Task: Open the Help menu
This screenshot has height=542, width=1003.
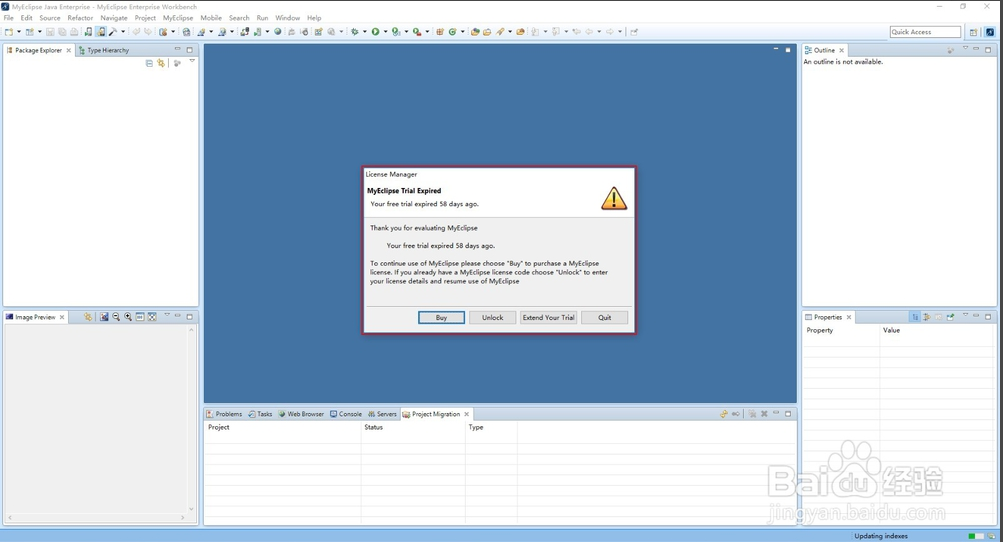Action: click(x=313, y=18)
